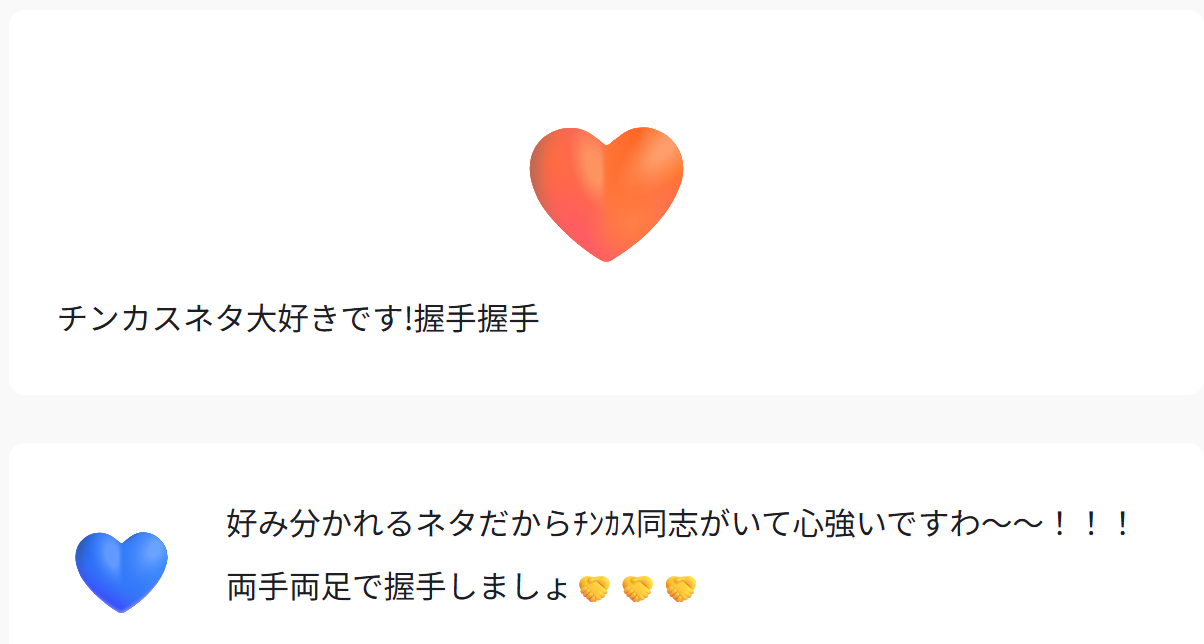Select the first handshake emoji
This screenshot has height=644, width=1204.
594,589
